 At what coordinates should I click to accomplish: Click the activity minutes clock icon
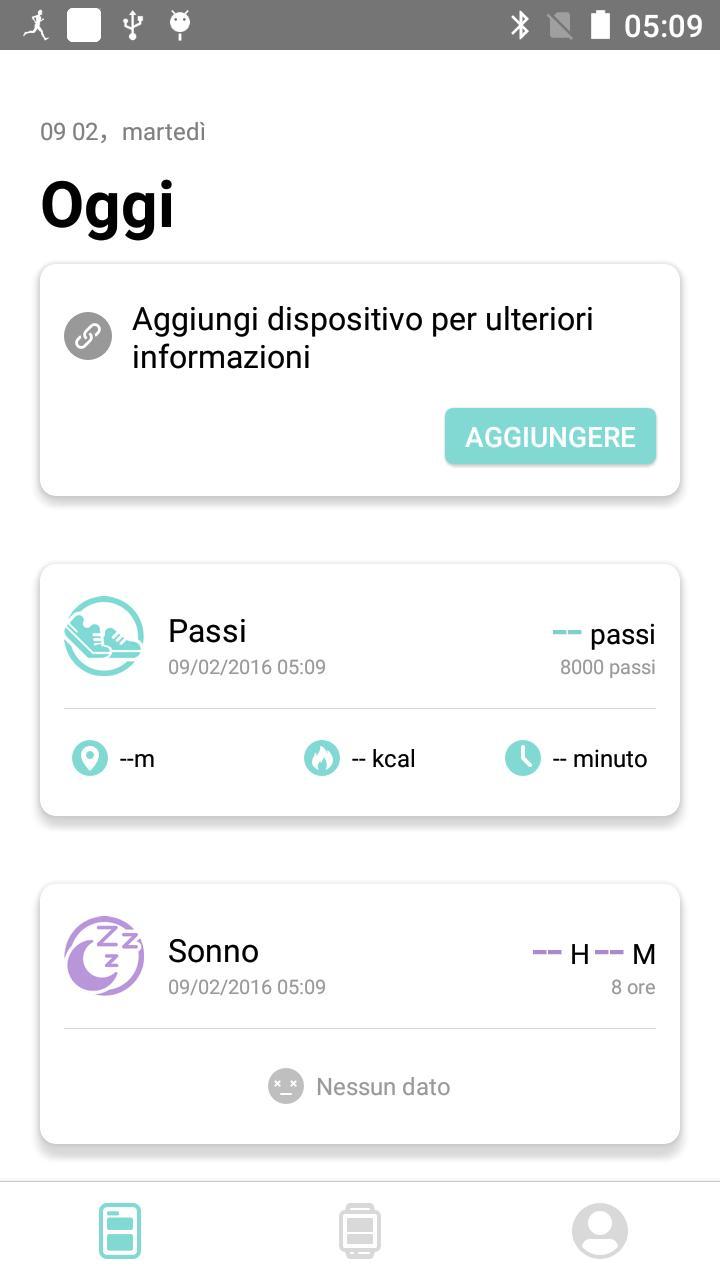(x=523, y=758)
